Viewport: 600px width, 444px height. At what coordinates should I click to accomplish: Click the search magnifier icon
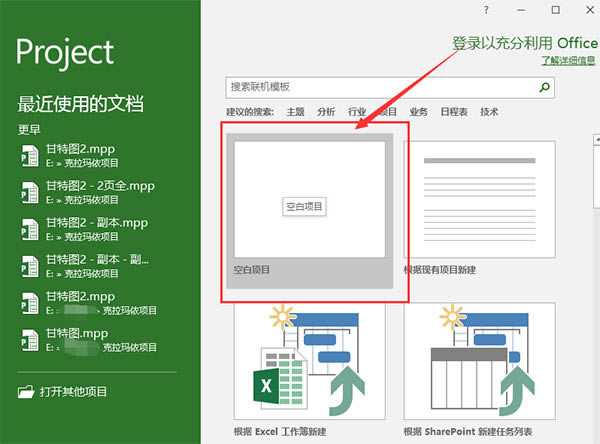coord(545,87)
